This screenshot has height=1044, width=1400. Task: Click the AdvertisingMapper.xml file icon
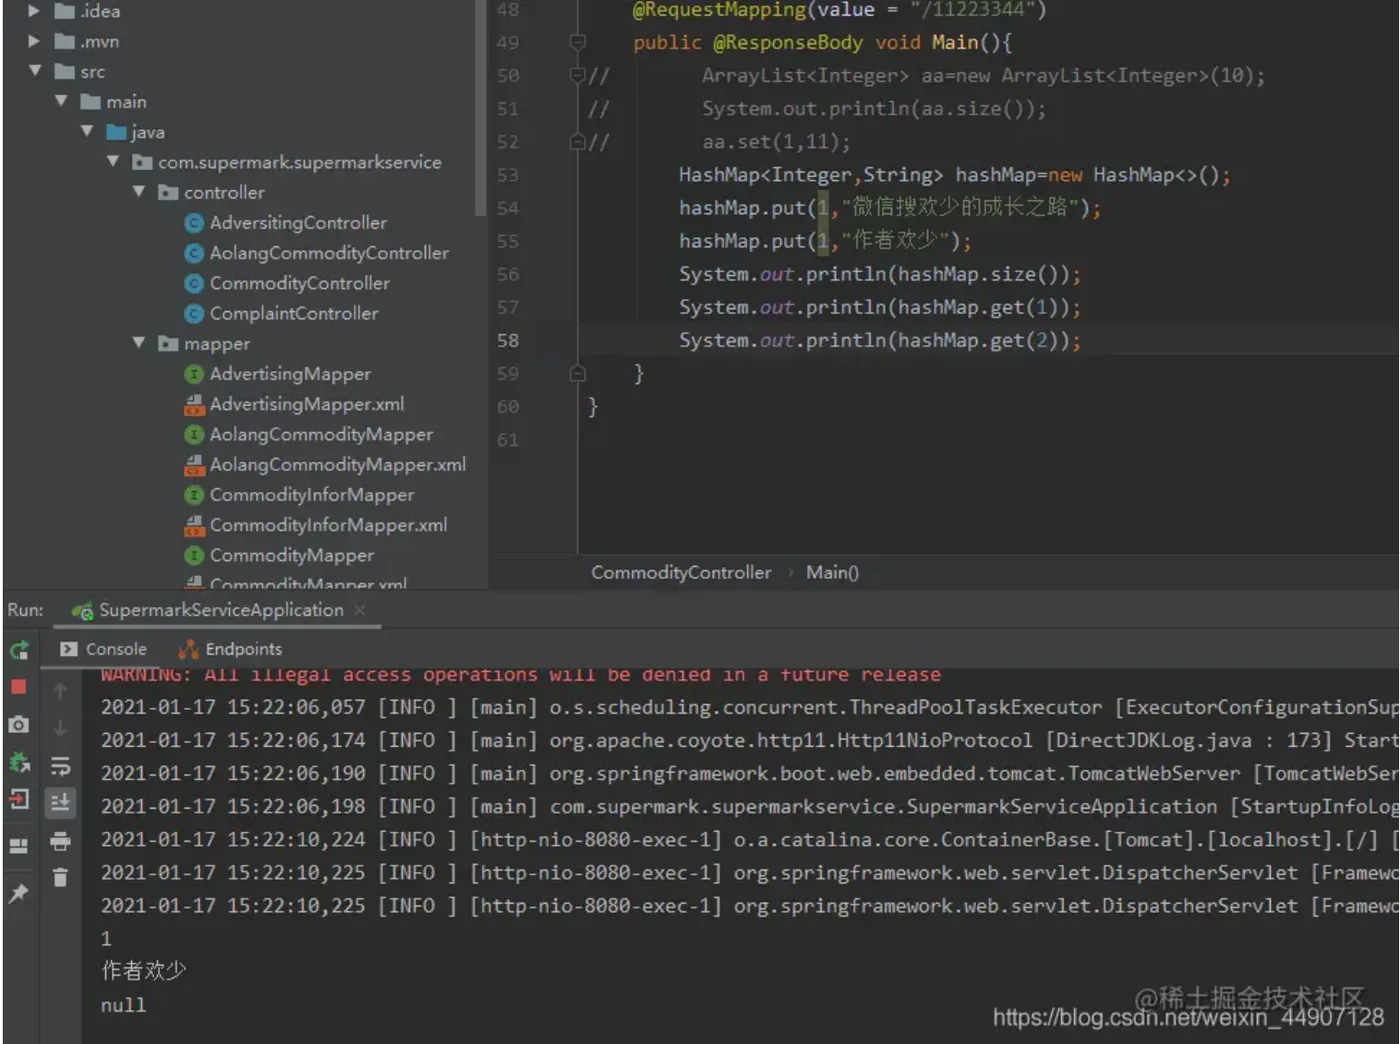(x=195, y=404)
